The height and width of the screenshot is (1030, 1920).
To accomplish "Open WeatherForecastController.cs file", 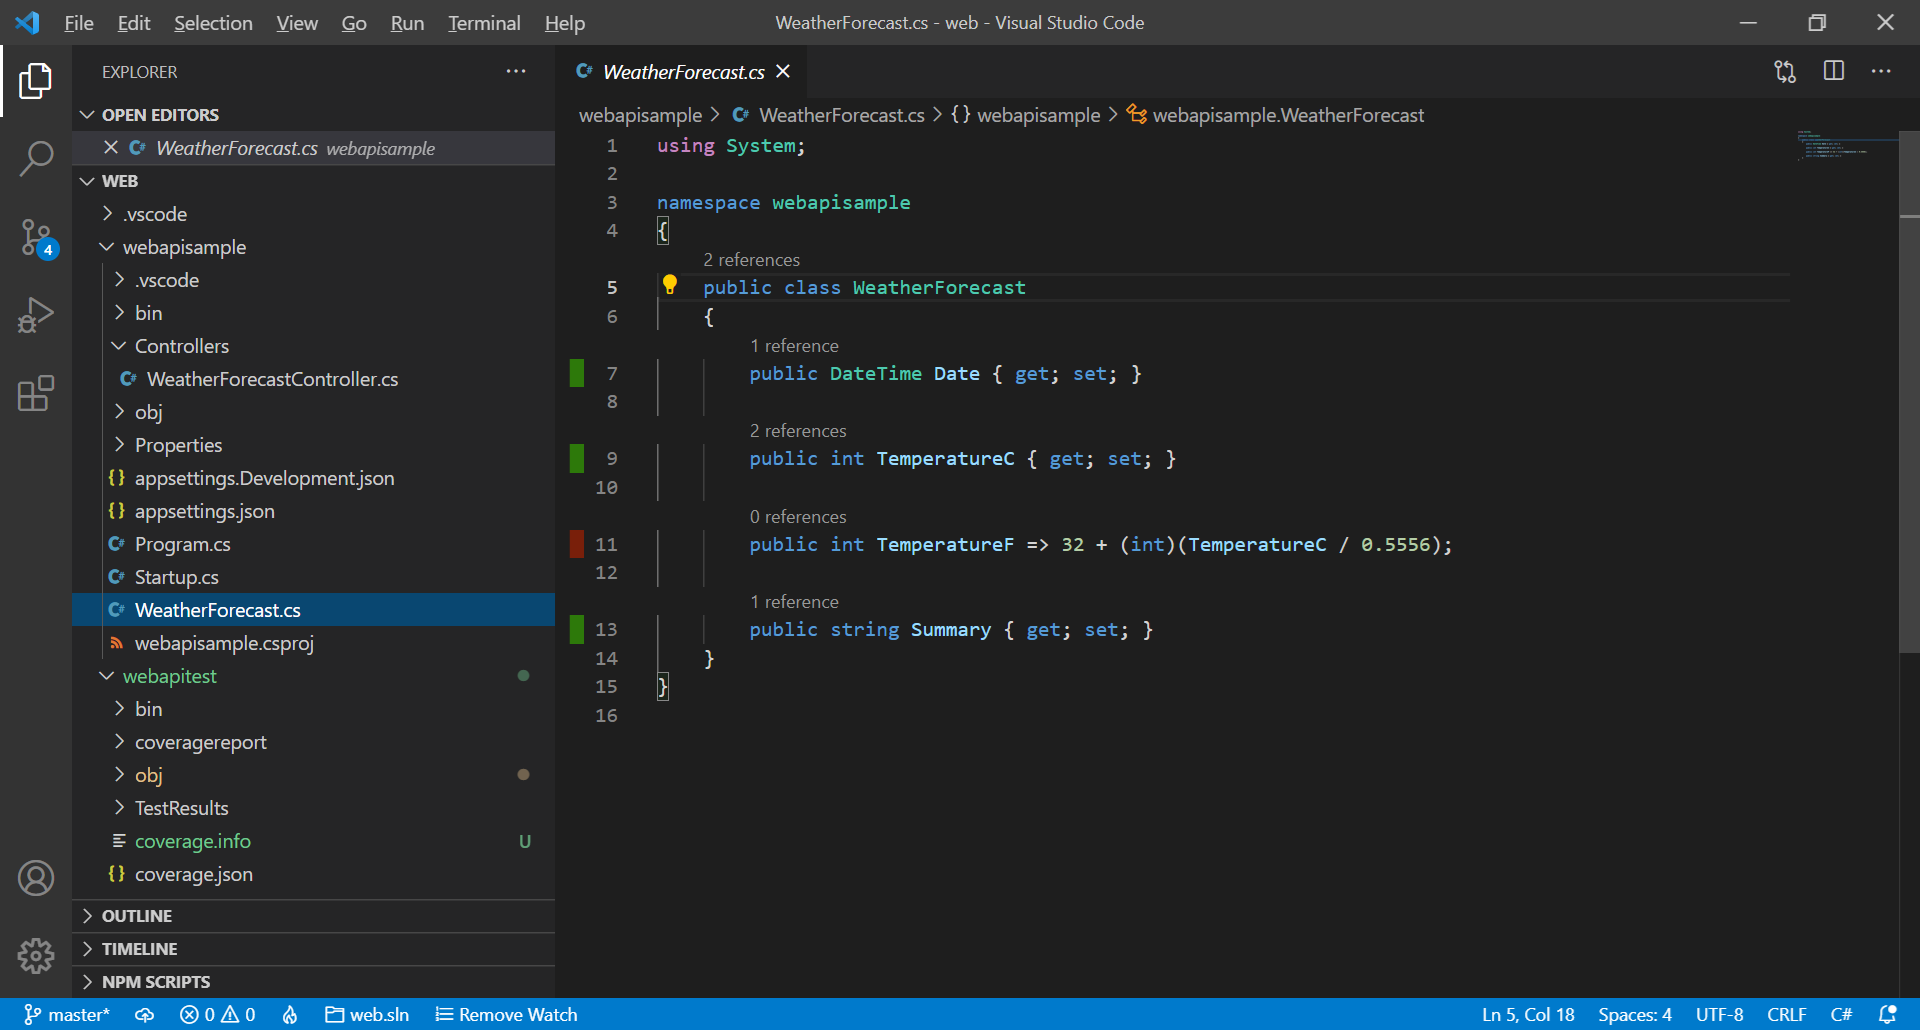I will tap(313, 378).
